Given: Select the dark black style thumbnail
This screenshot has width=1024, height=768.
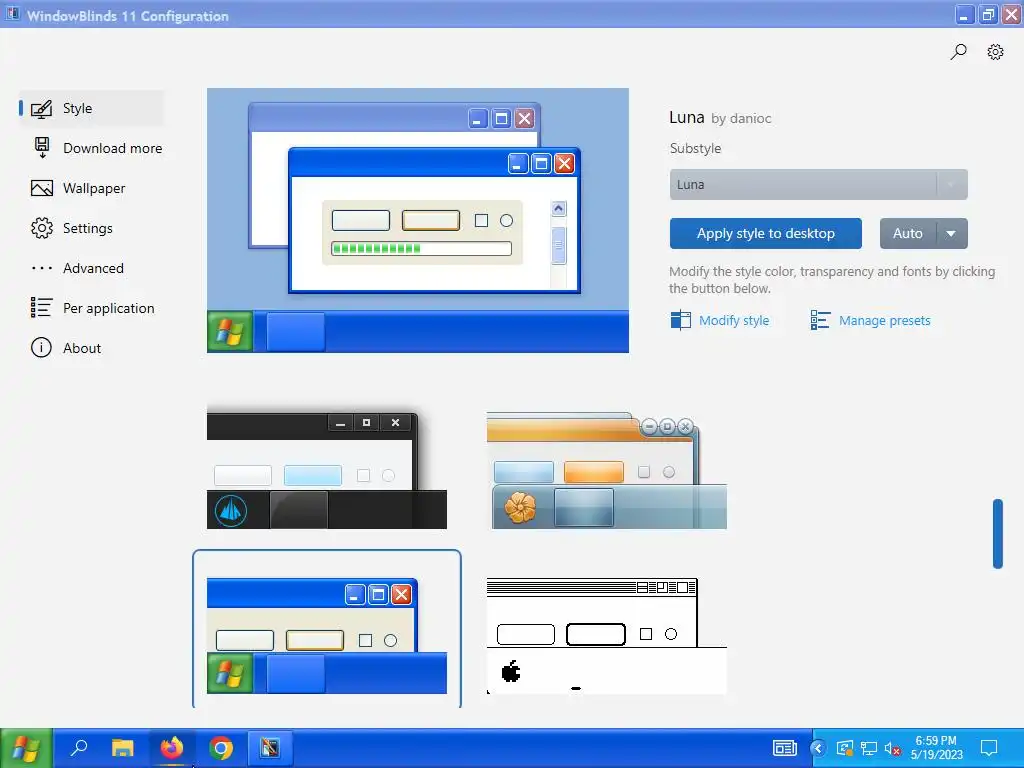Looking at the screenshot, I should point(327,467).
